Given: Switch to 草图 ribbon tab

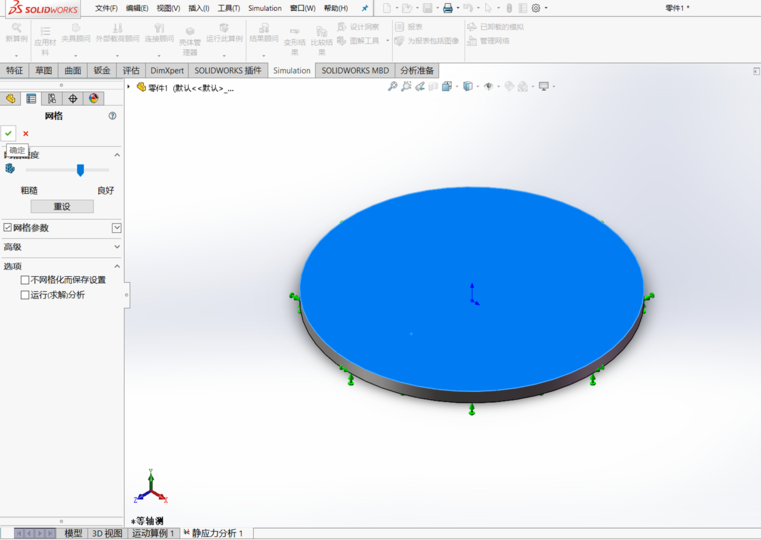Looking at the screenshot, I should point(44,70).
